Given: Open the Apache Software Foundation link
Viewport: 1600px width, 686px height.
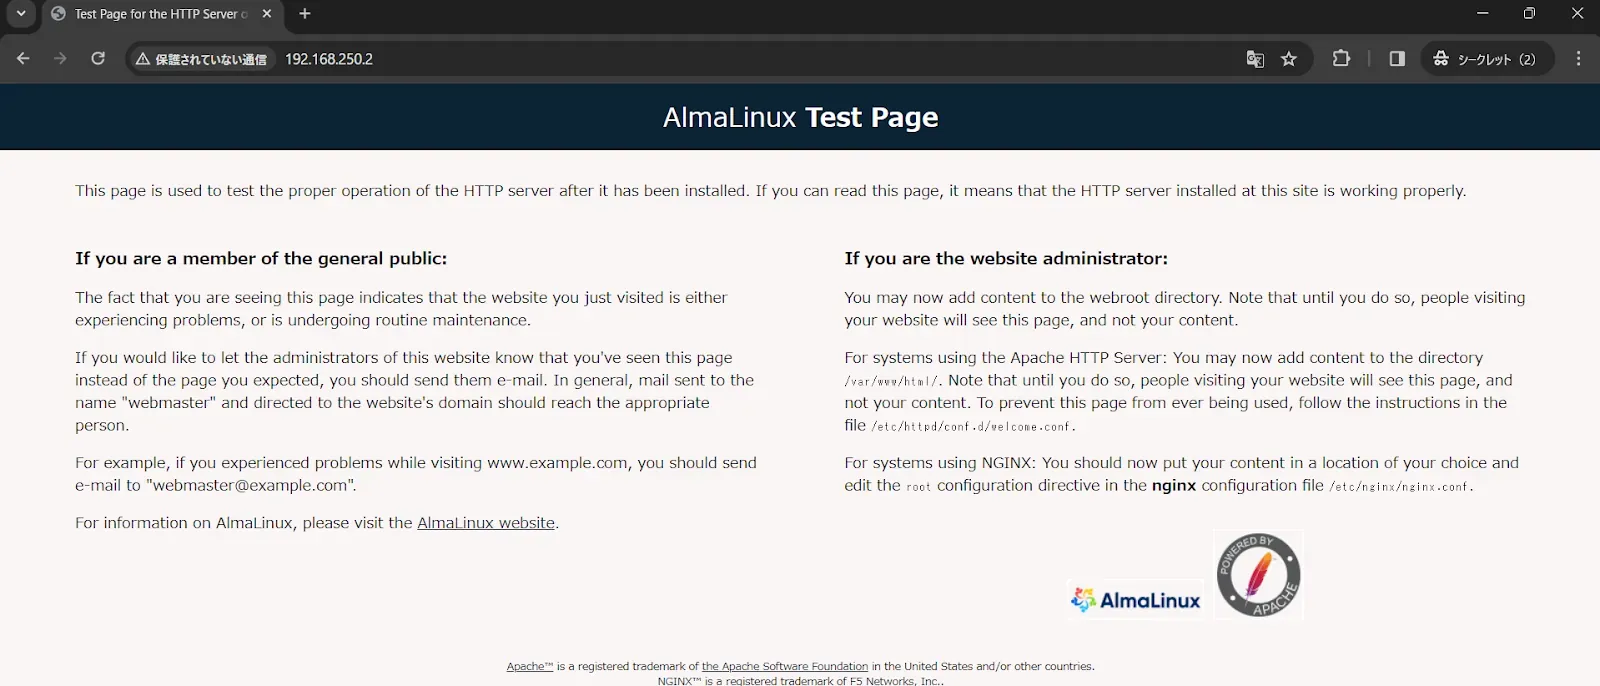Looking at the screenshot, I should [784, 666].
